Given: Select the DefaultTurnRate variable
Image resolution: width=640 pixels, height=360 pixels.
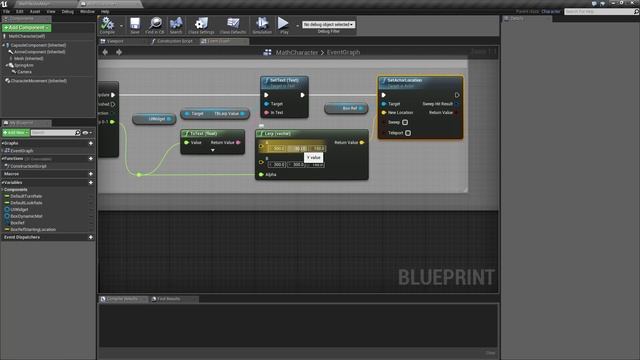Looking at the screenshot, I should pyautogui.click(x=26, y=196).
